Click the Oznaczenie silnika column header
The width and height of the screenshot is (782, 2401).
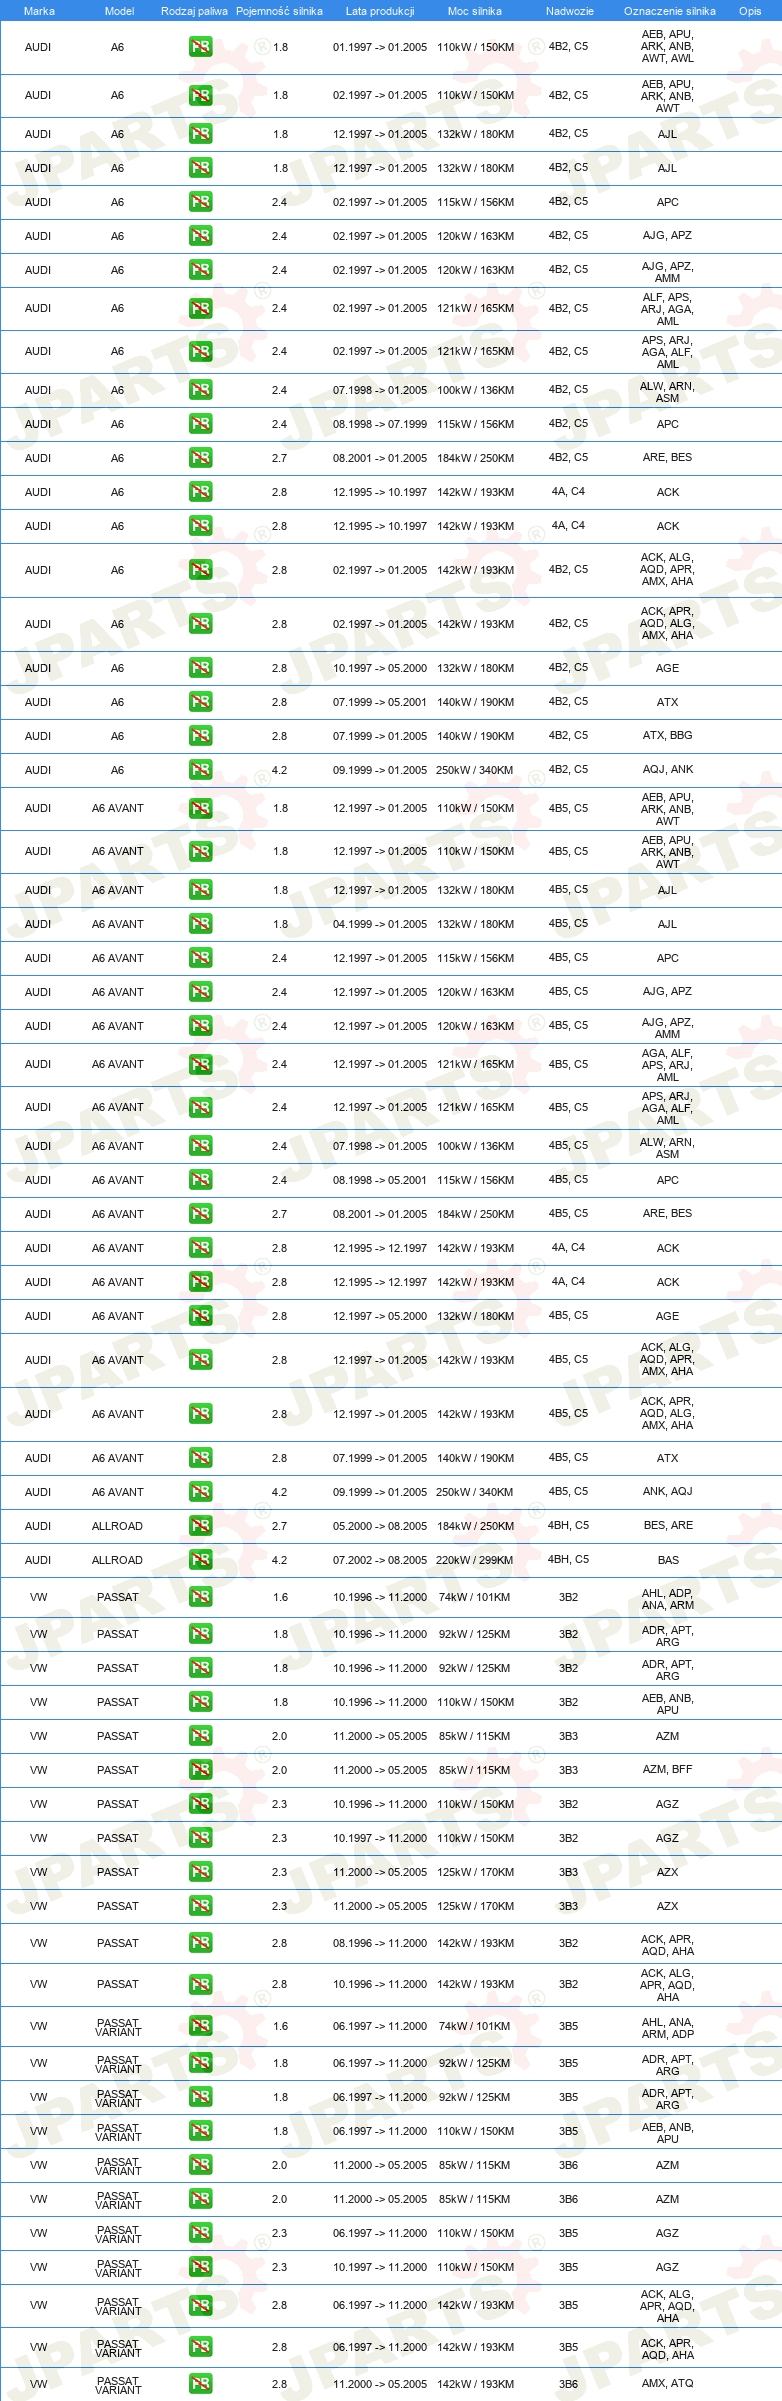(x=670, y=11)
